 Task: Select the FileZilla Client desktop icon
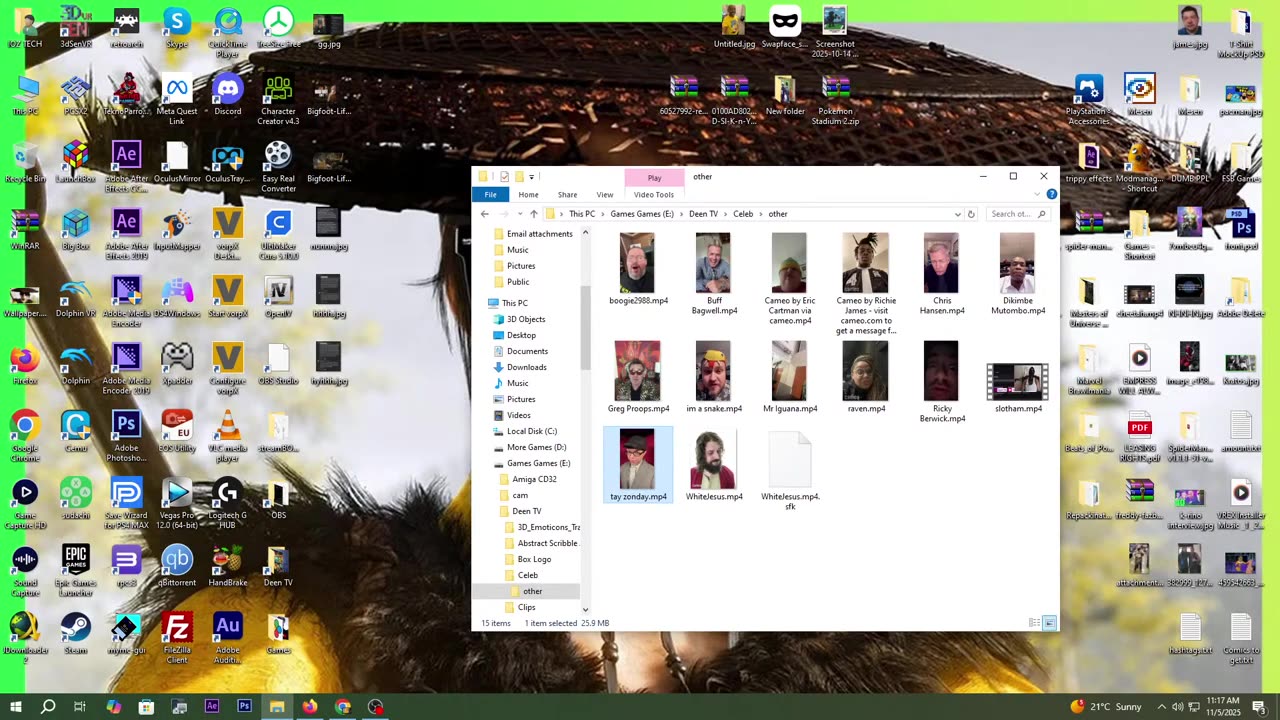[x=177, y=639]
